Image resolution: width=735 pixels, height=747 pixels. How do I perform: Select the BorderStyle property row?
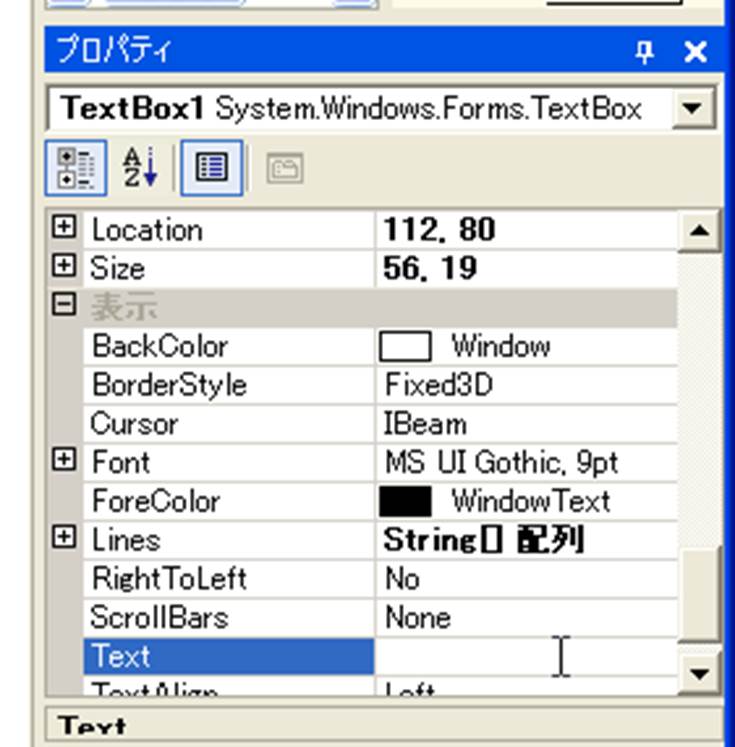168,385
